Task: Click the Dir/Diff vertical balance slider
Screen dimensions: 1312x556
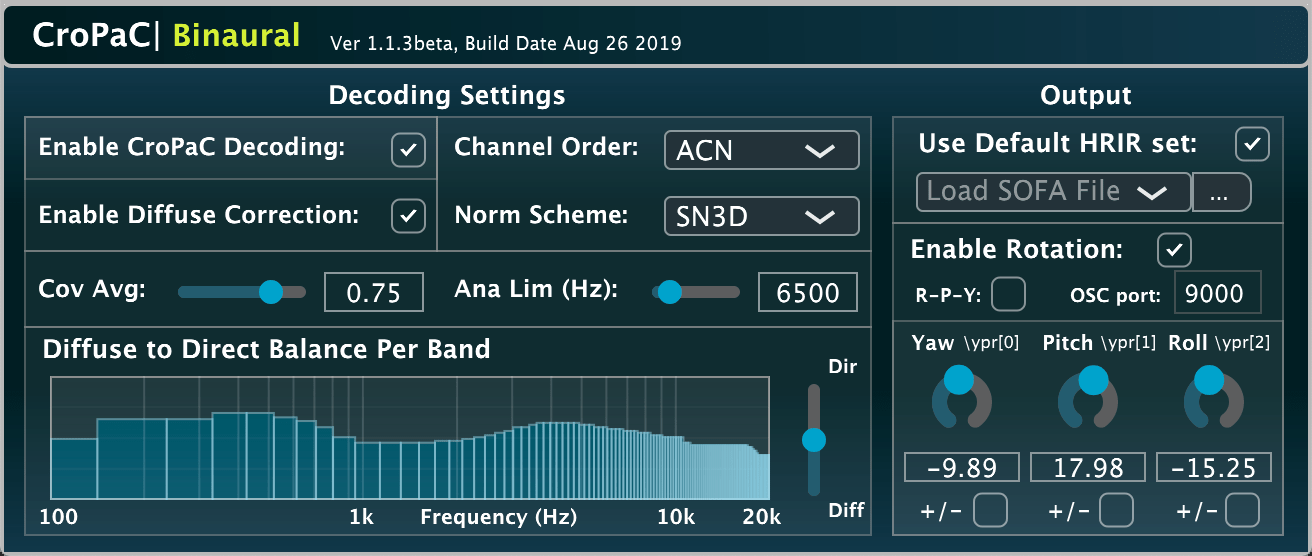Action: pyautogui.click(x=814, y=439)
